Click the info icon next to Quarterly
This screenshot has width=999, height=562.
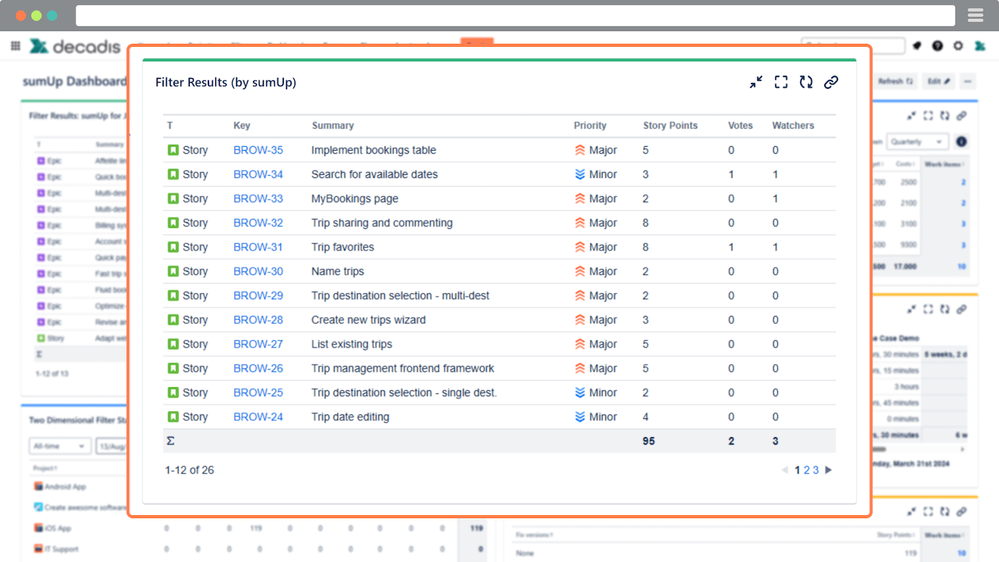(961, 141)
